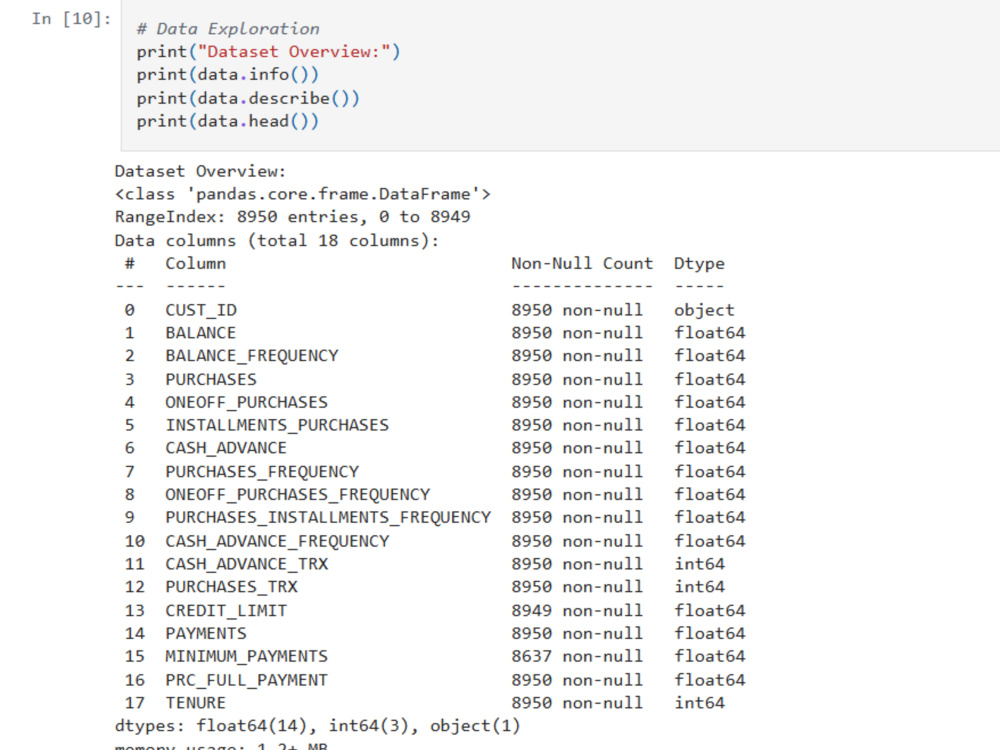Click the print(data.head()) code line
This screenshot has height=750, width=1000.
[228, 121]
